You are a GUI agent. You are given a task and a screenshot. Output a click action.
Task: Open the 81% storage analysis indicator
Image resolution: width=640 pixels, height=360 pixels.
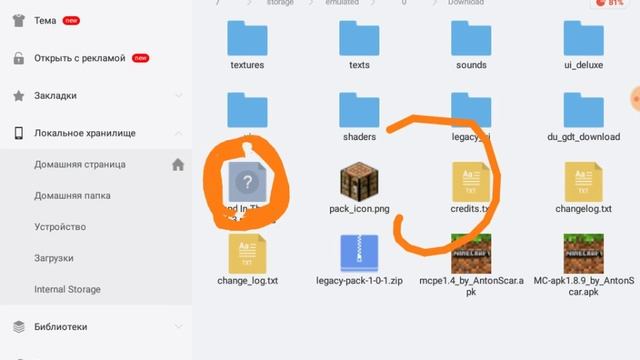(610, 3)
